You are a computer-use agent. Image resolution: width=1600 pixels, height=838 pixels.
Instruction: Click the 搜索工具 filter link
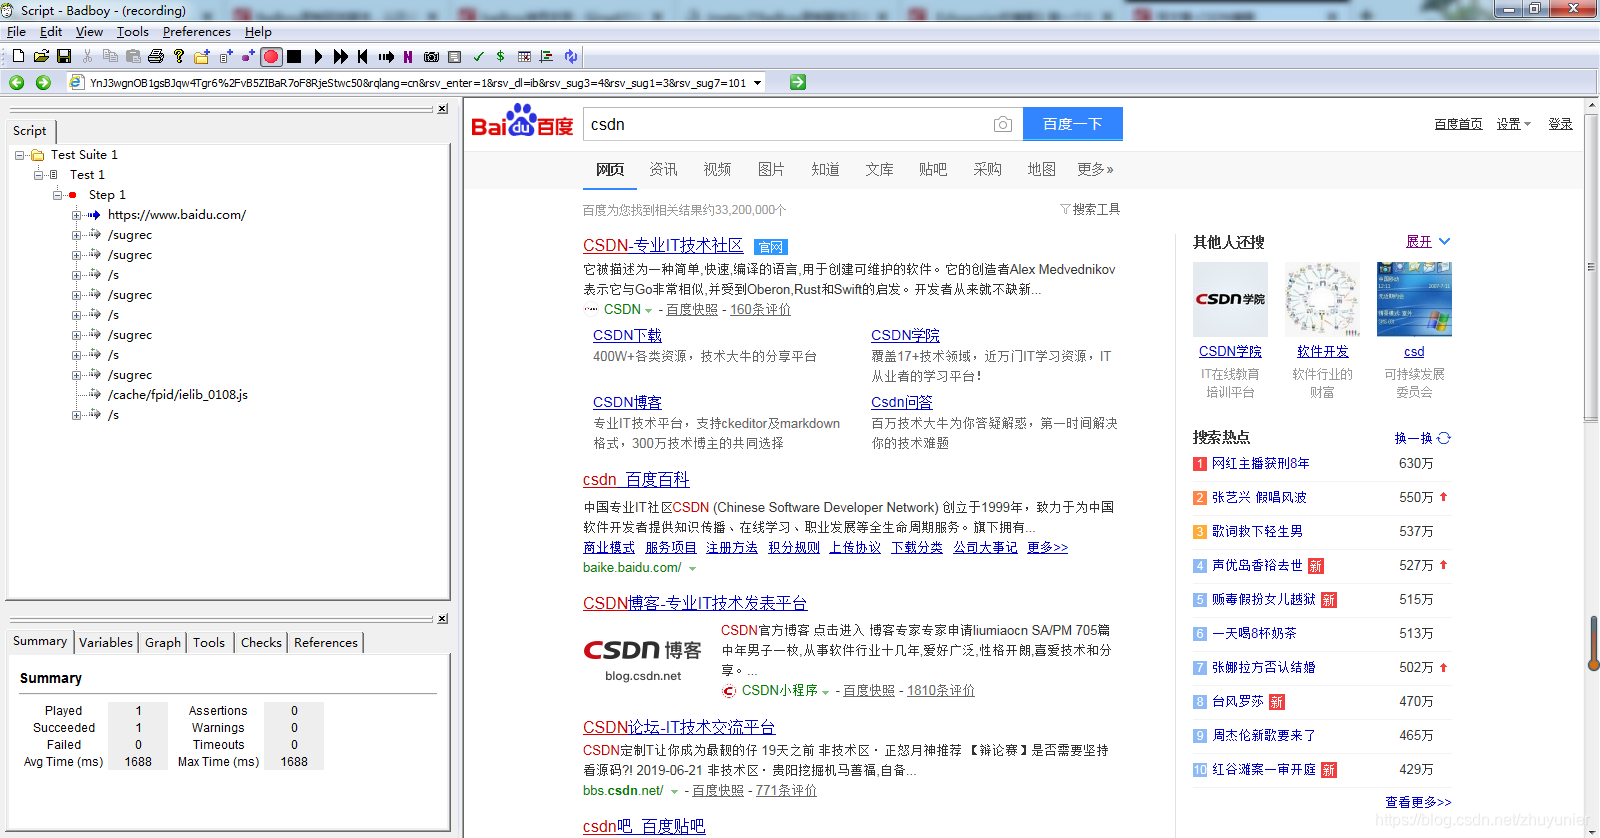[x=1090, y=210]
